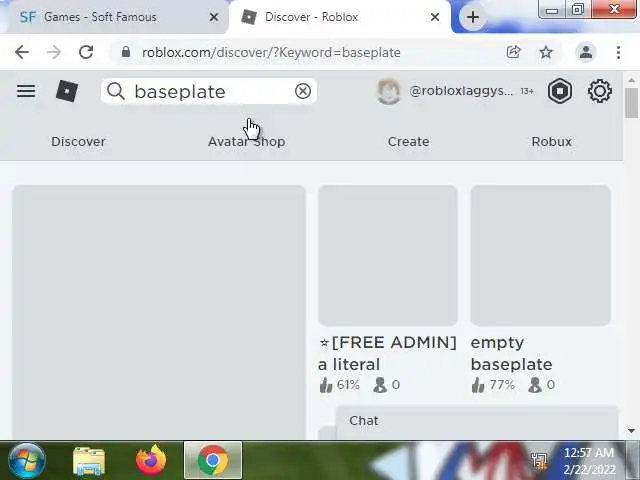
Task: Open the Avatar Shop navigation link
Action: 247,142
